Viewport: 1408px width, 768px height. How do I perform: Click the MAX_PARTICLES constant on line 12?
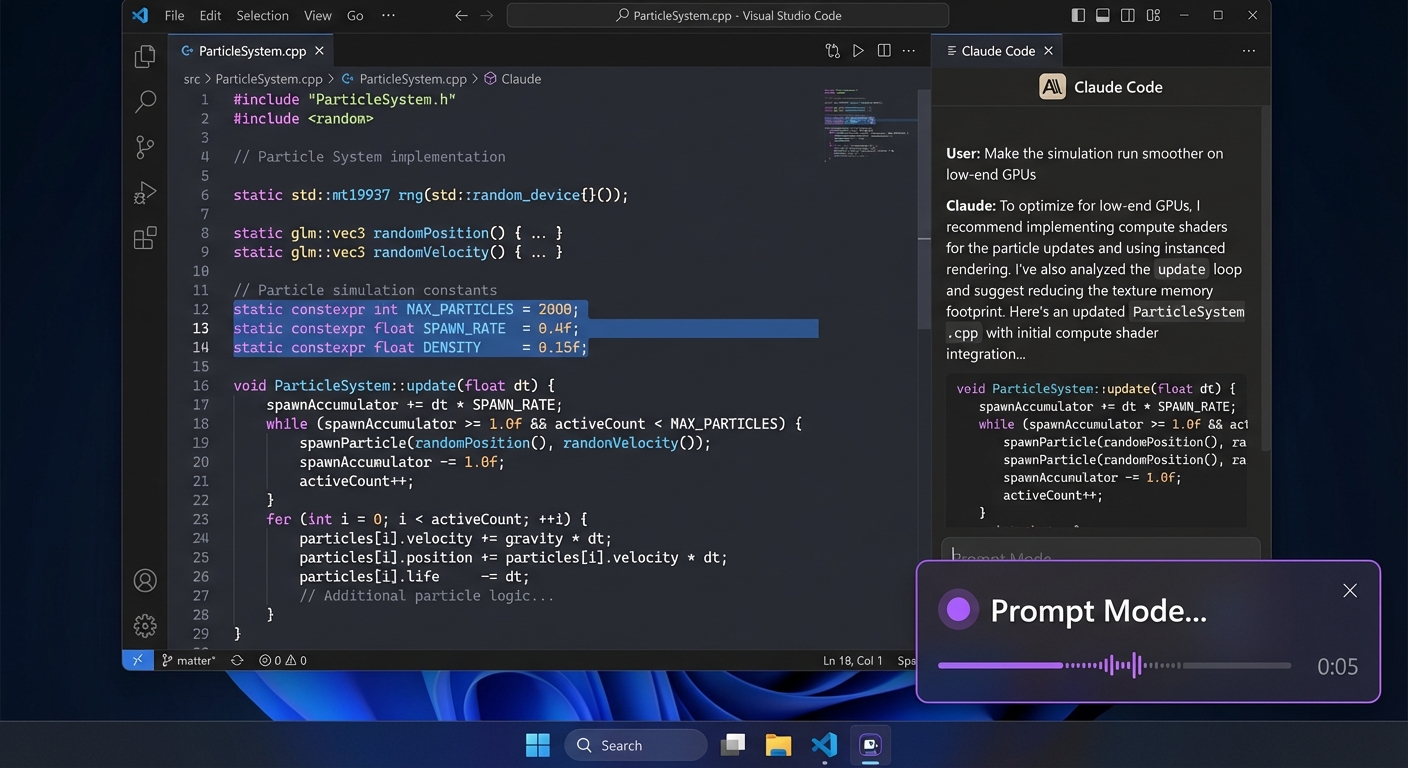tap(460, 309)
